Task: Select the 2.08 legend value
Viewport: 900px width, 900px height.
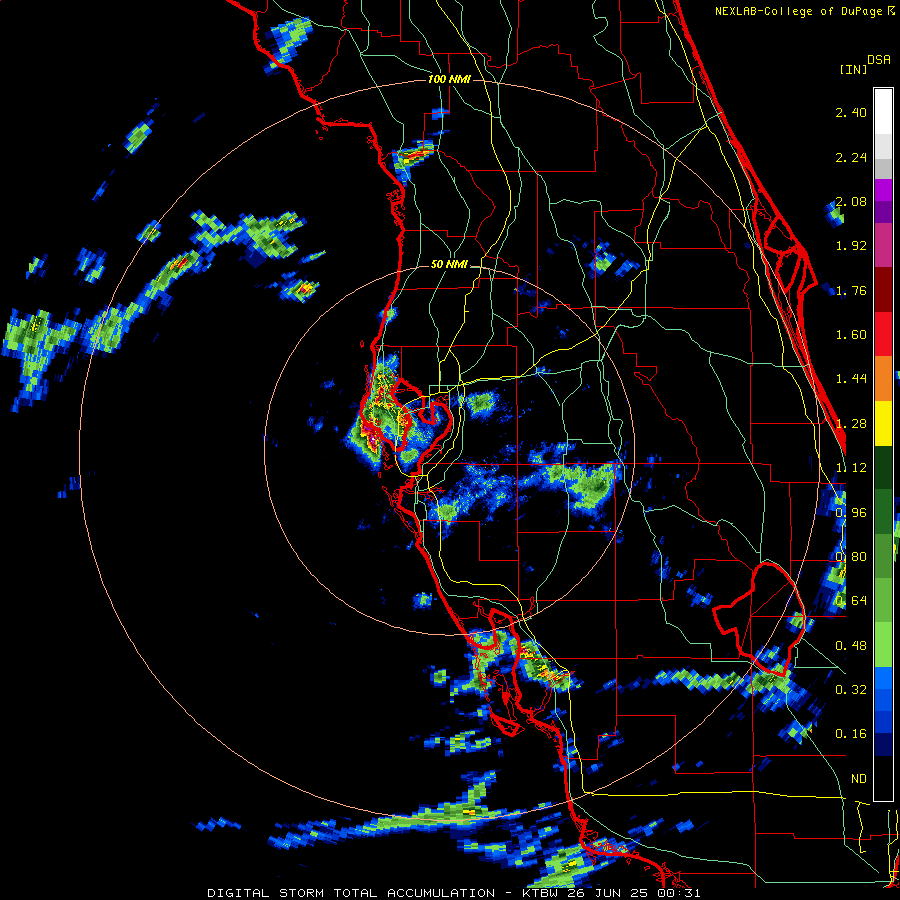Action: pyautogui.click(x=851, y=201)
